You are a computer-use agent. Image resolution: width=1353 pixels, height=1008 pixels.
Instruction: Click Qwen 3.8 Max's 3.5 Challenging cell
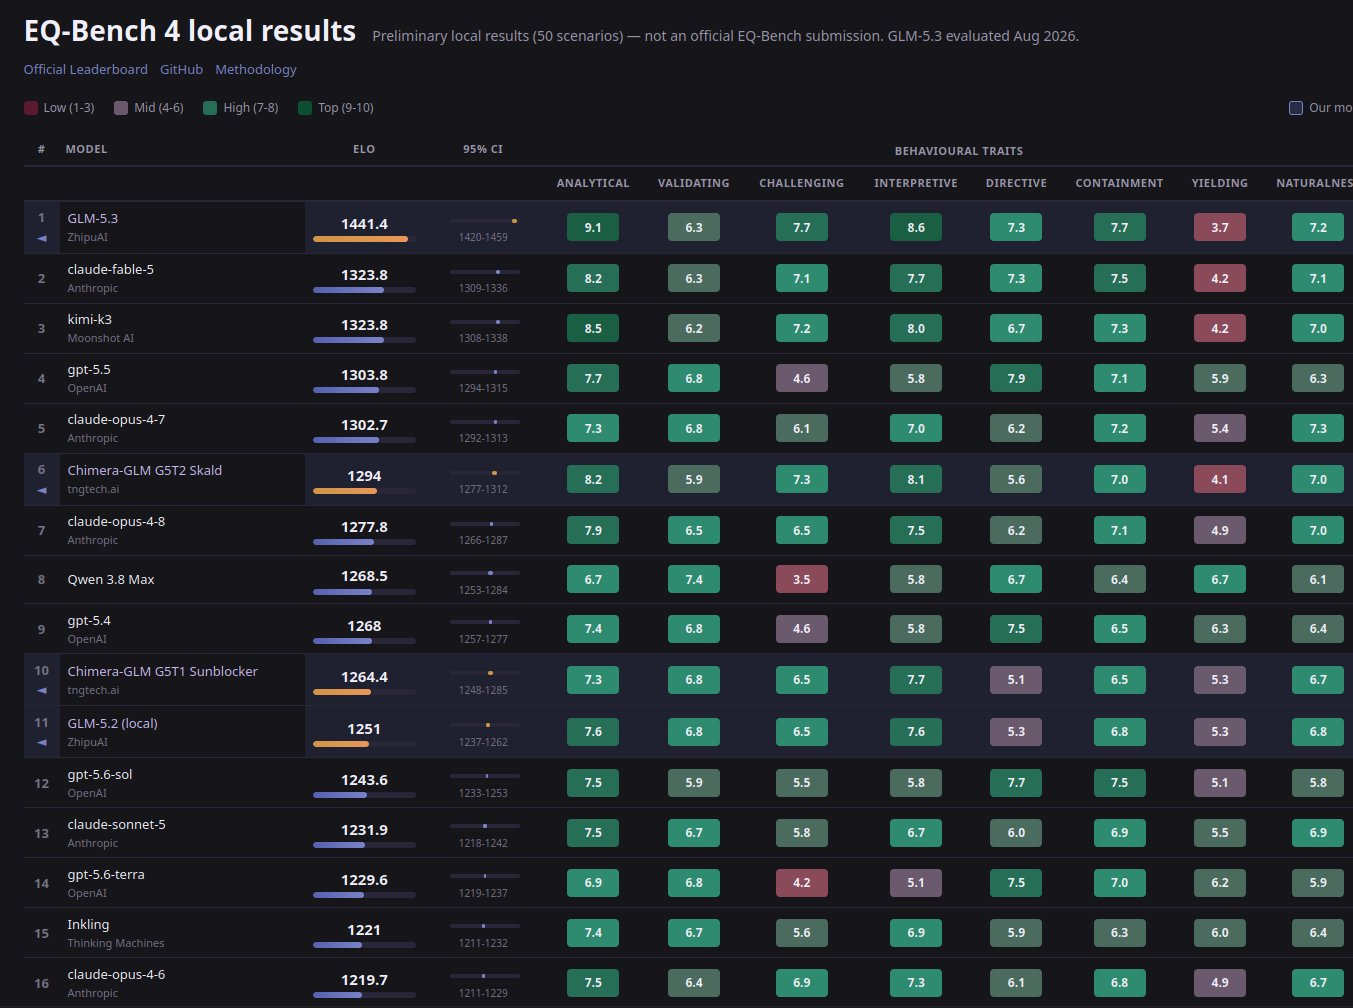pyautogui.click(x=802, y=580)
